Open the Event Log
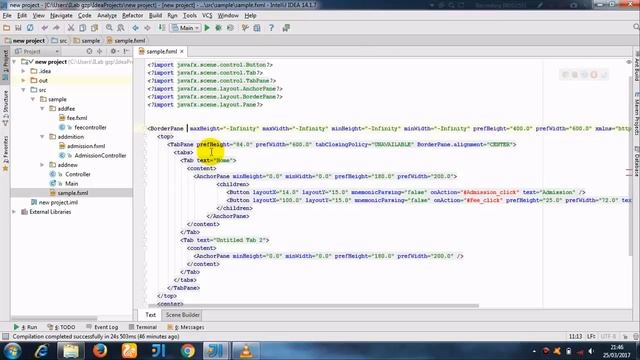640x360 pixels. (102, 327)
